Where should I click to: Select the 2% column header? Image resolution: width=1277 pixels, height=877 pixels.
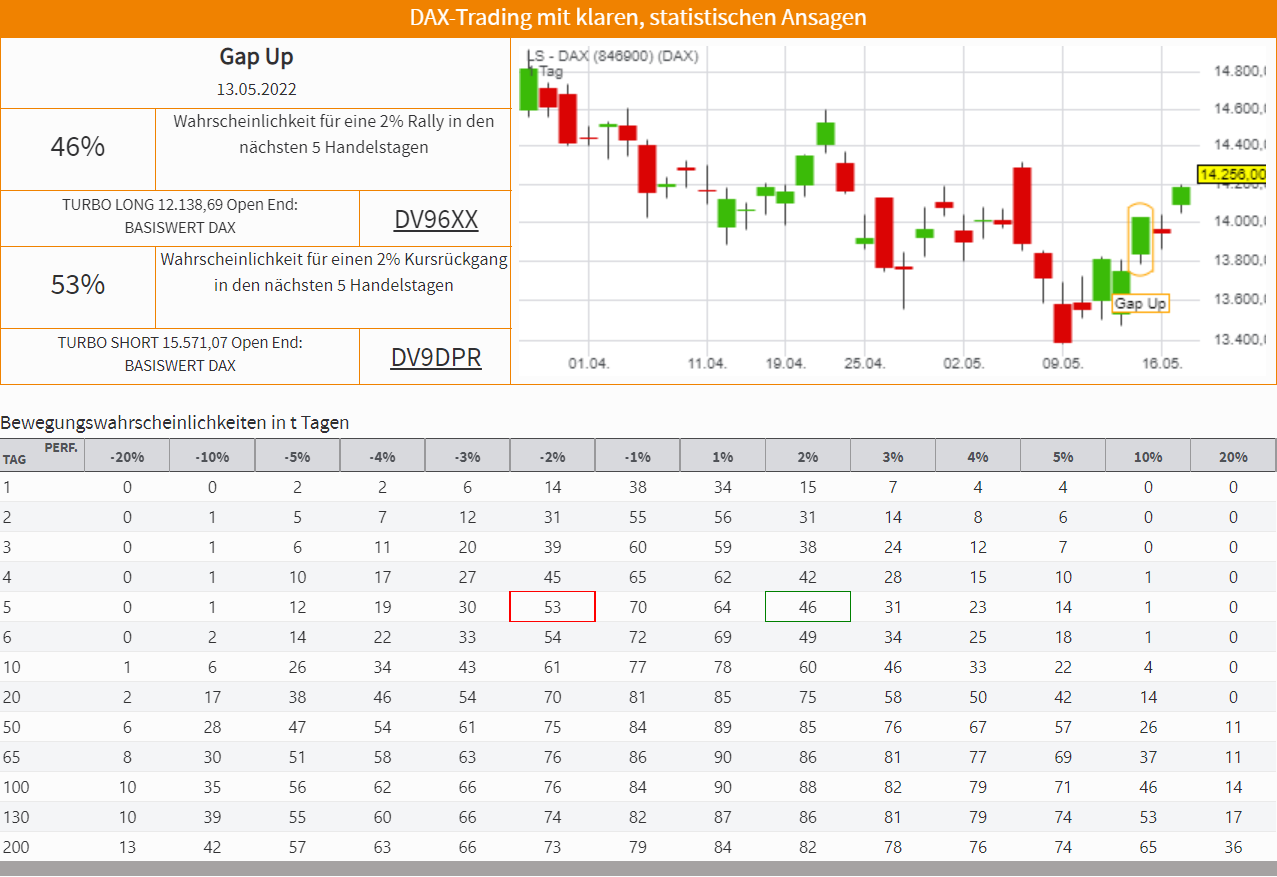tap(807, 456)
